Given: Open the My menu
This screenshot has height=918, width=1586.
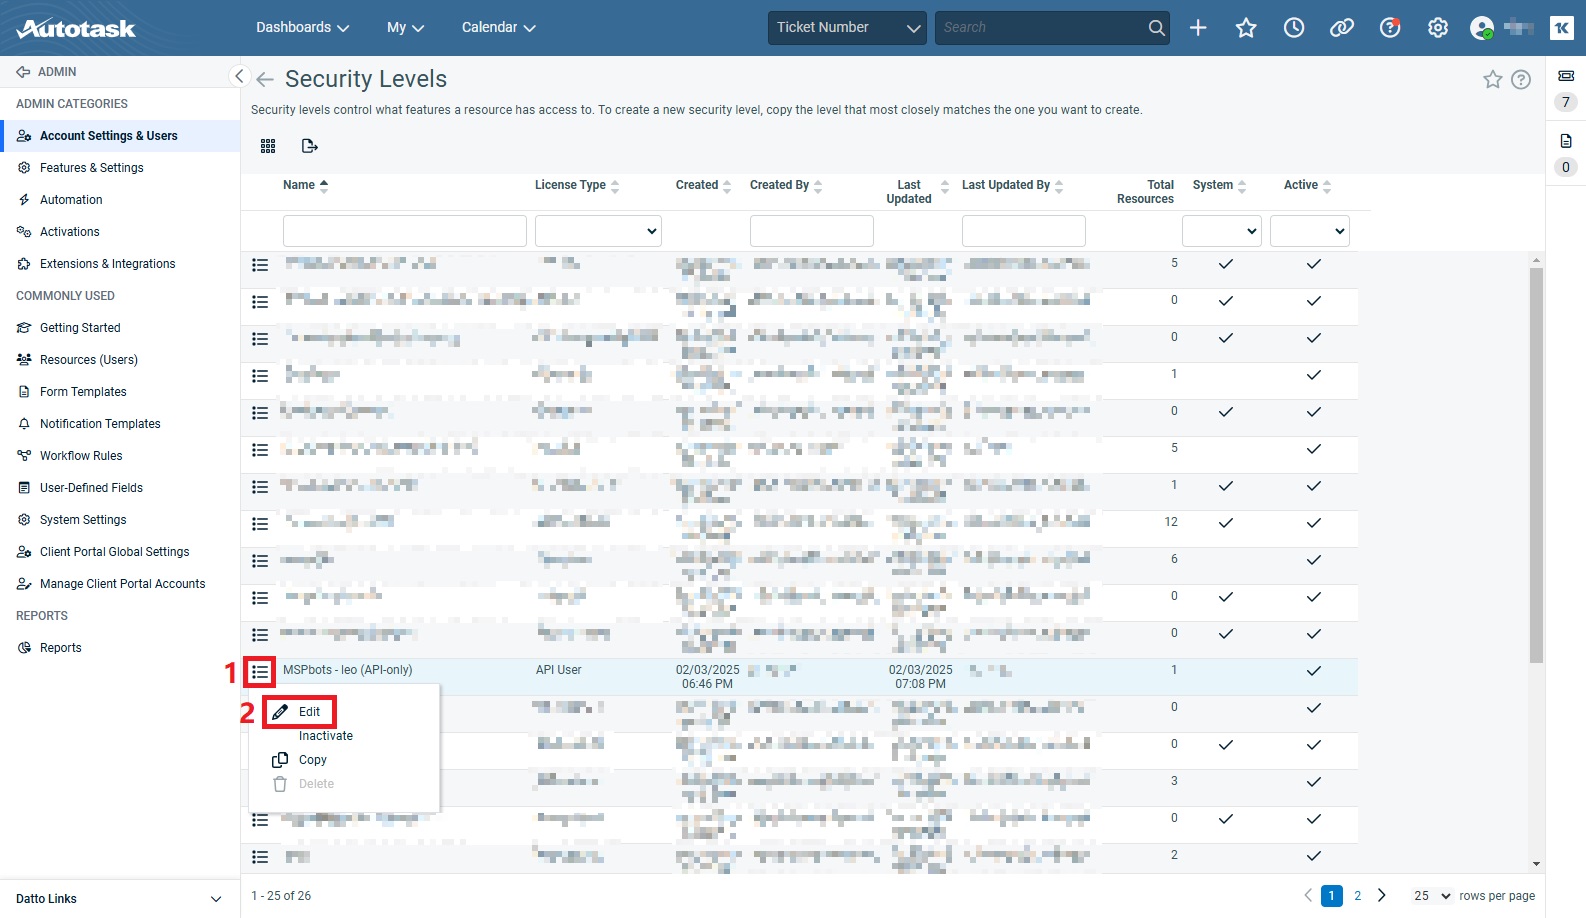Looking at the screenshot, I should [x=405, y=27].
